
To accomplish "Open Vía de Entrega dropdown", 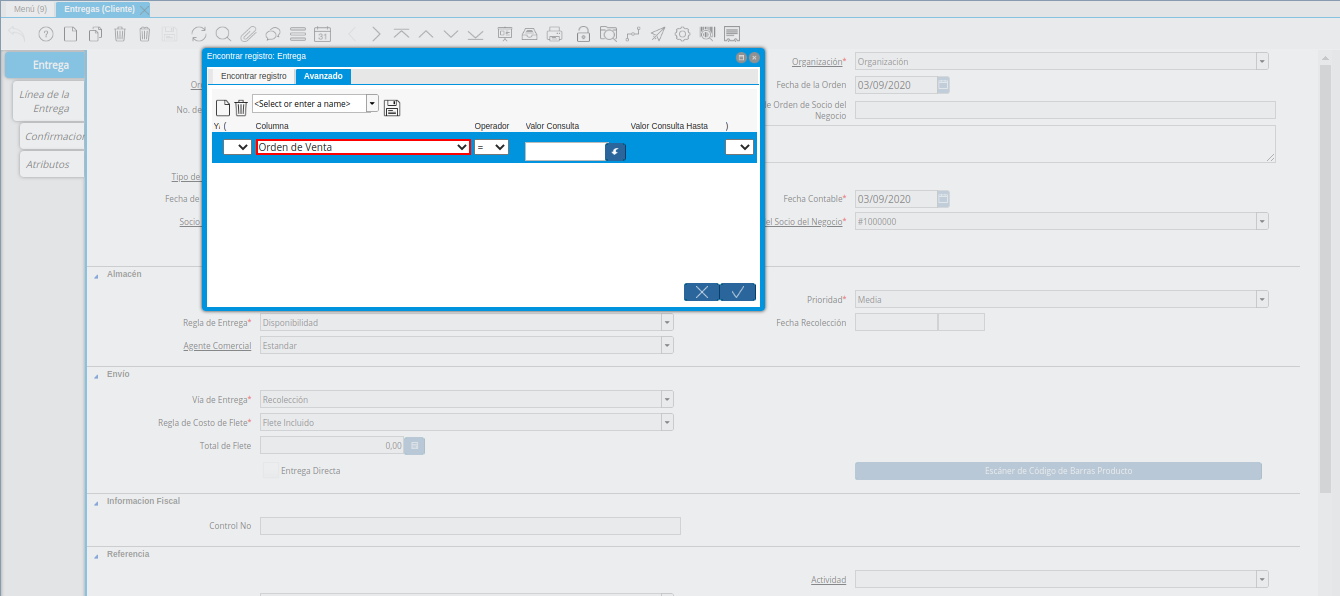I will (667, 400).
